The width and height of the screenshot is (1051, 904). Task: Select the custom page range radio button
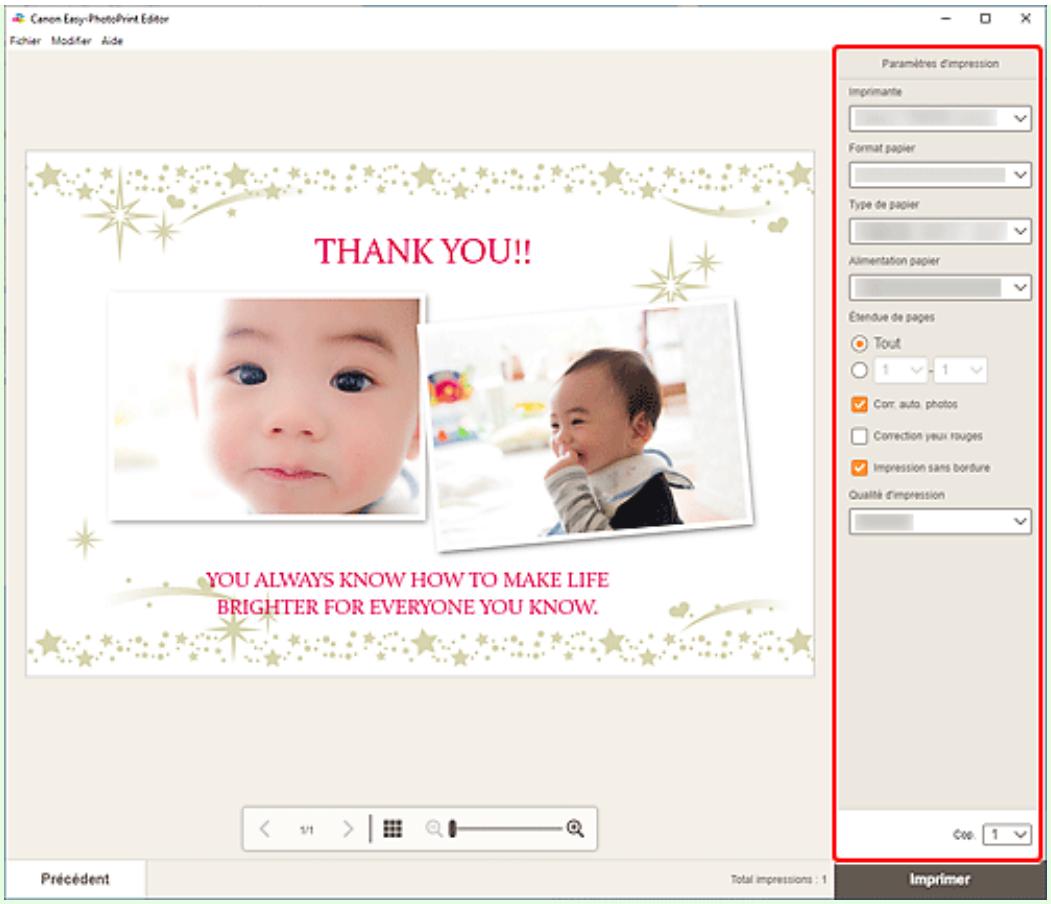pos(859,370)
